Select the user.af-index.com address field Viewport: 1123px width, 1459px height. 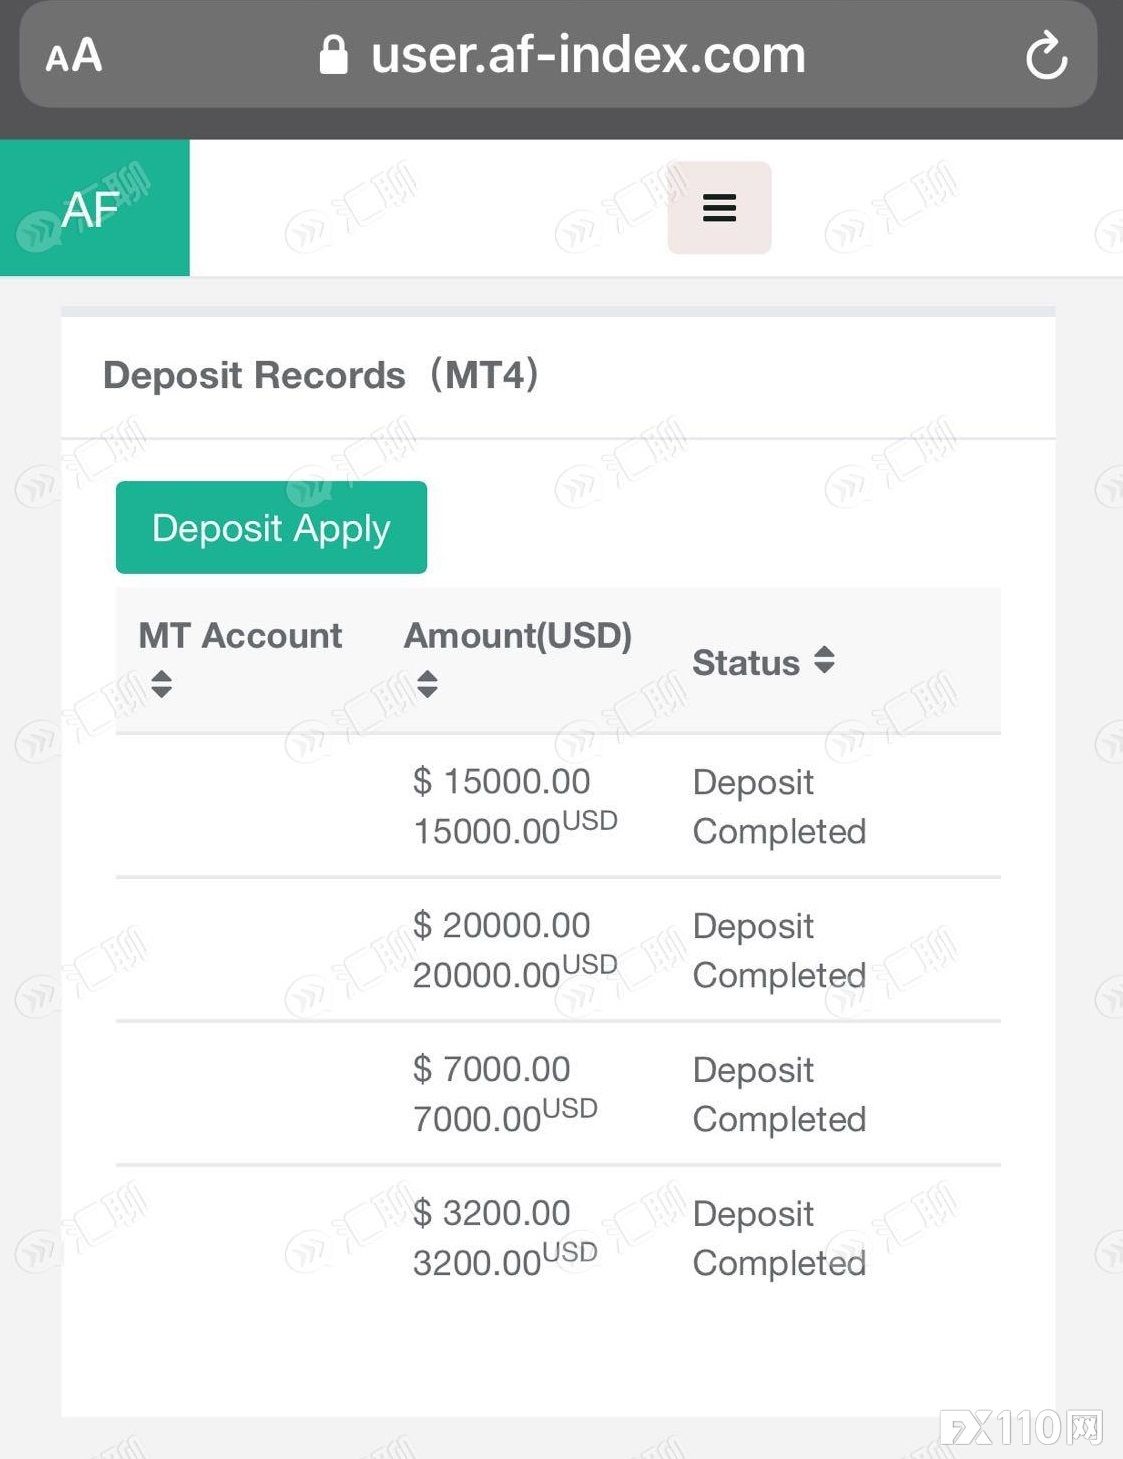pos(588,55)
